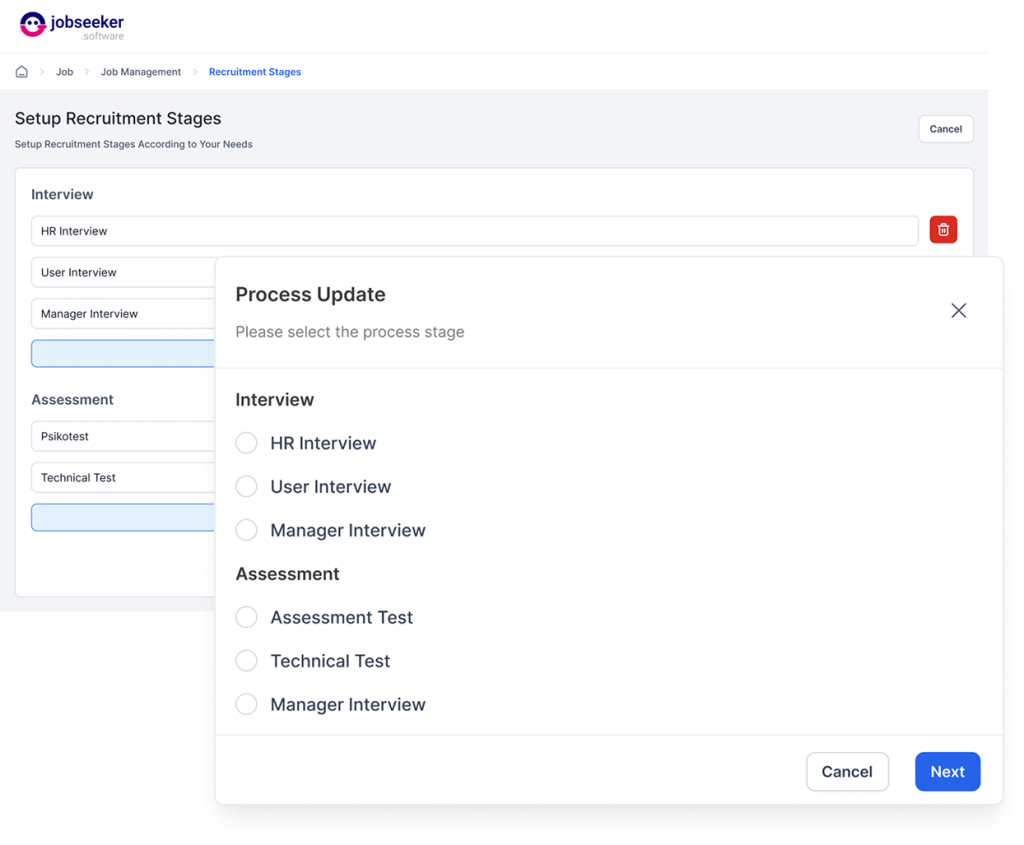
Task: Select HR Interview radio button
Action: coord(246,443)
